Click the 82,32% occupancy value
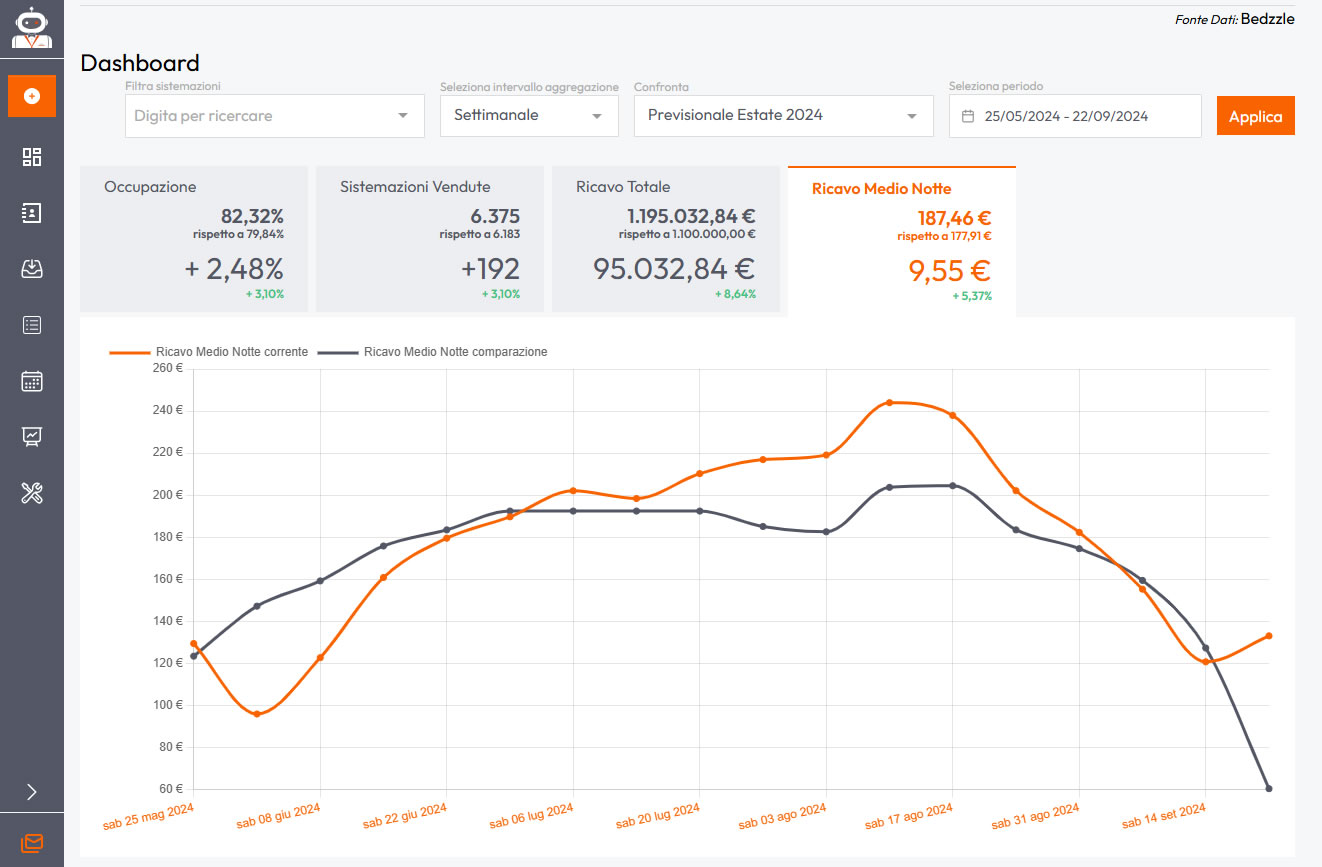1322x867 pixels. pos(252,216)
